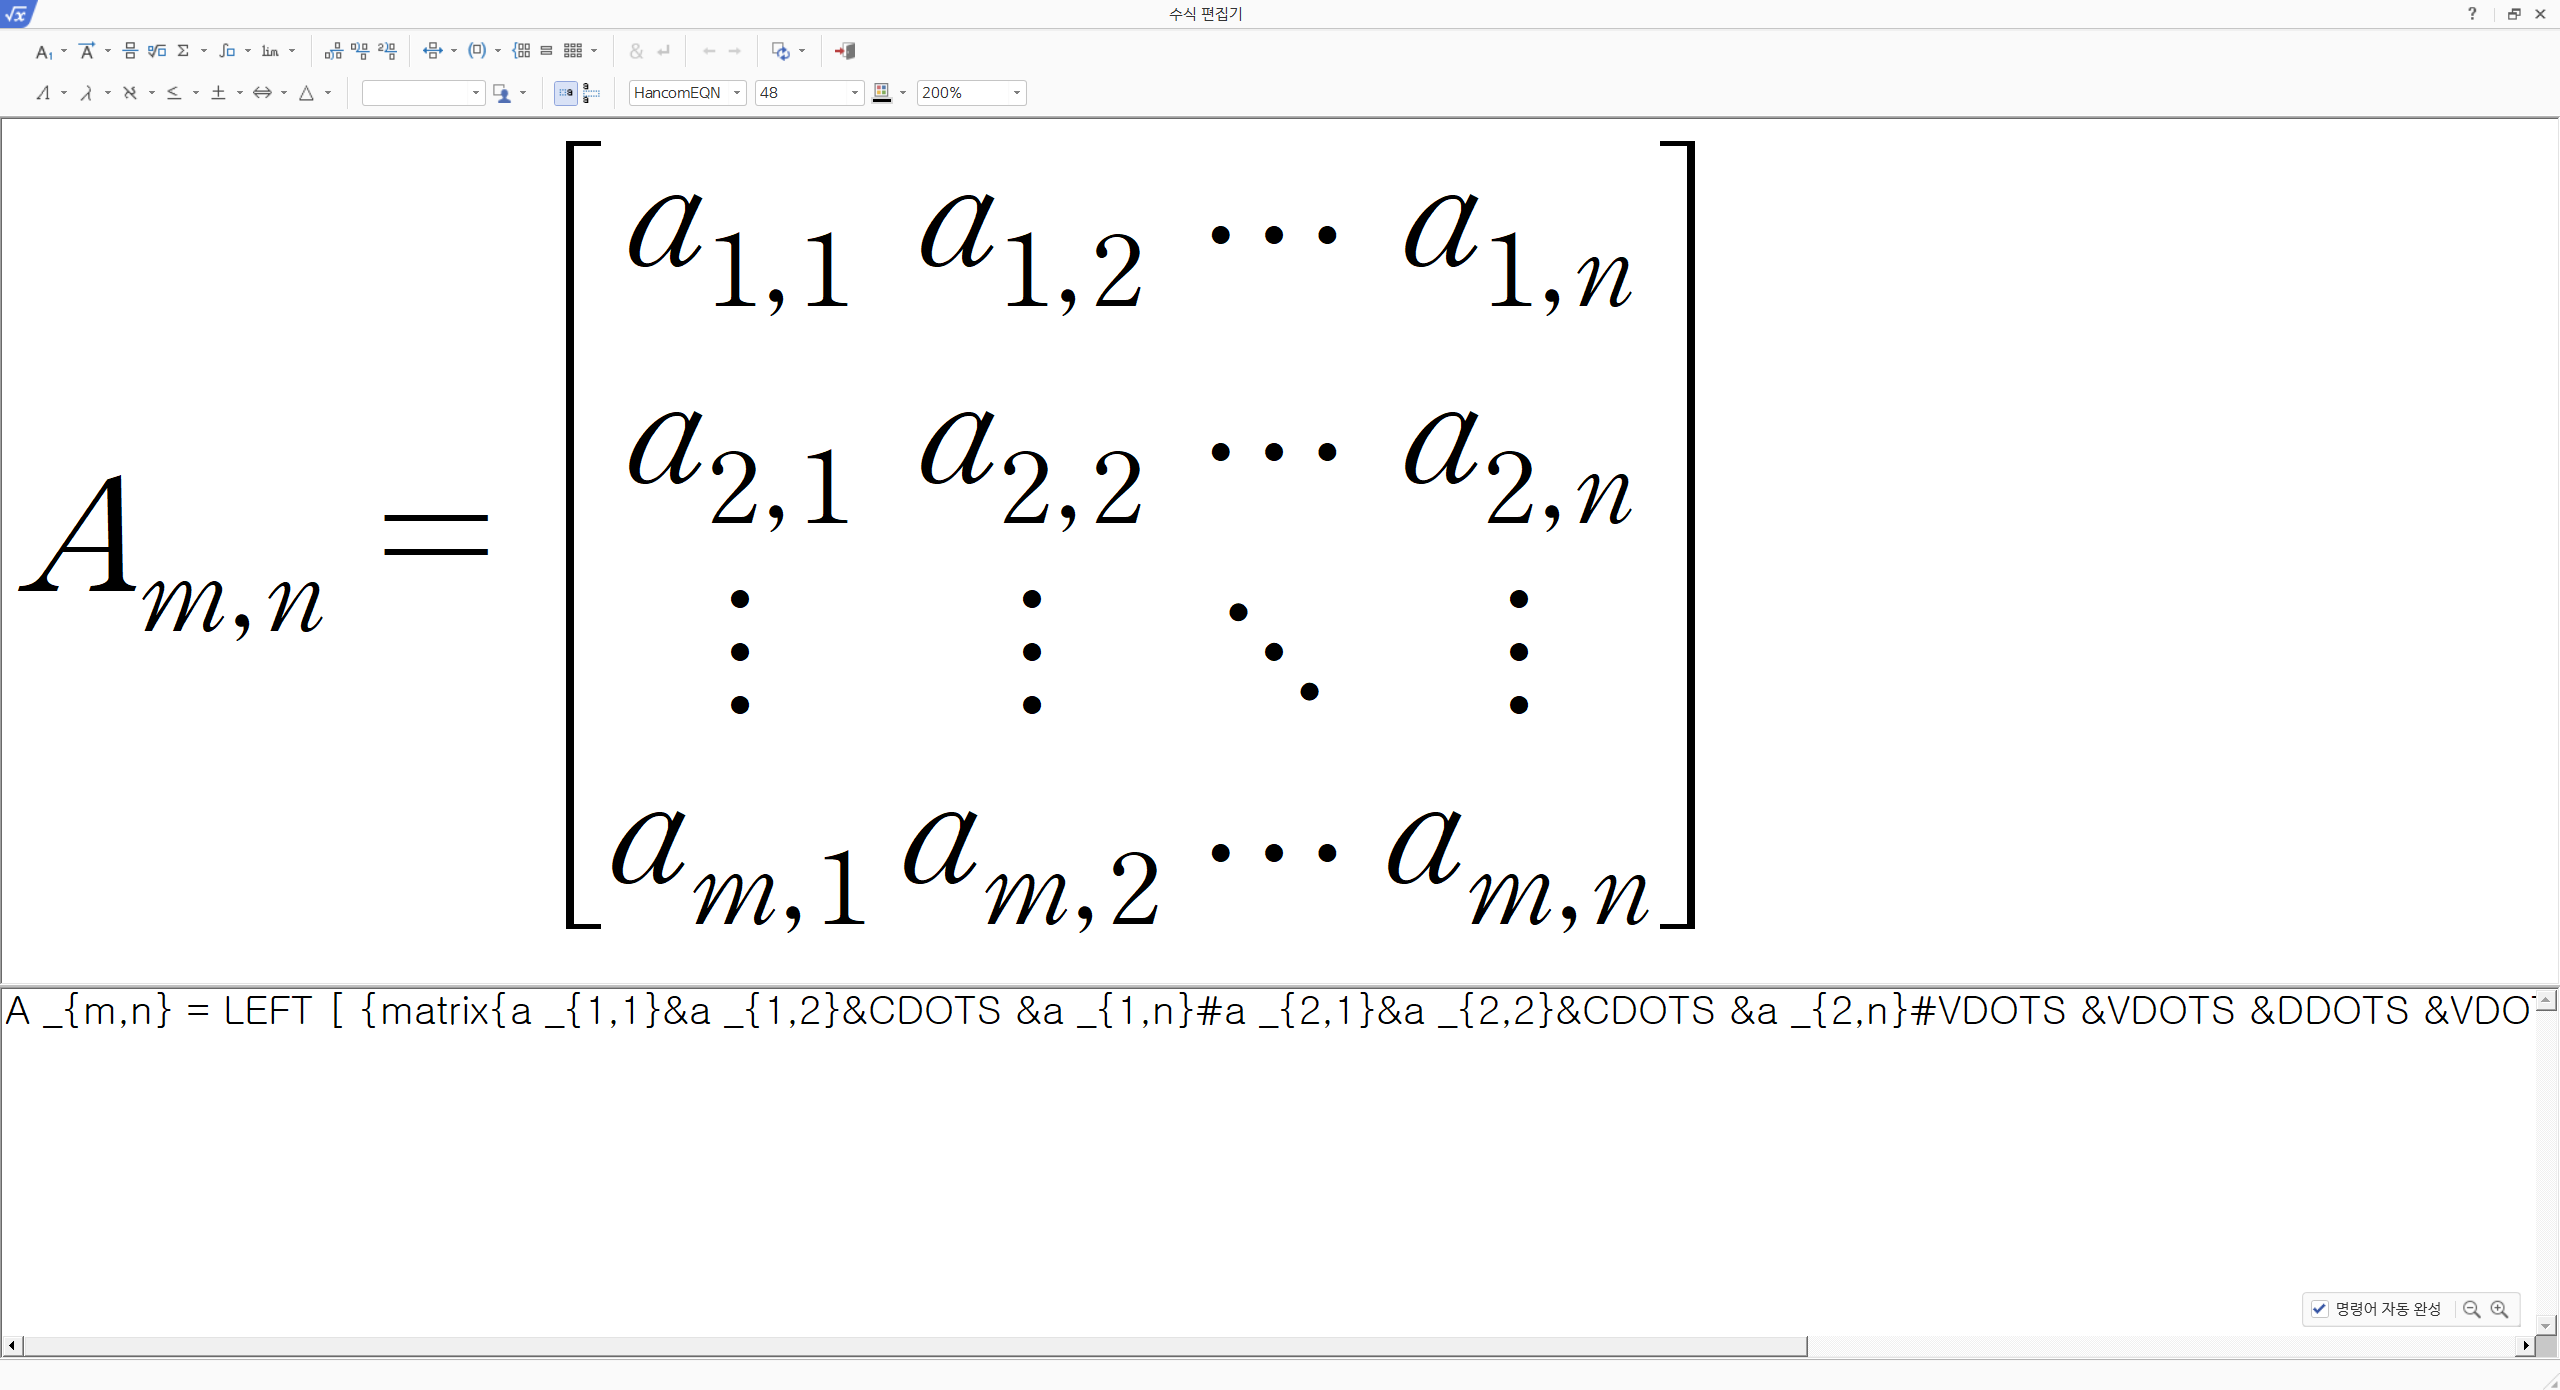Open the 200% zoom level dropdown
Image resolution: width=2560 pixels, height=1390 pixels.
1016,93
